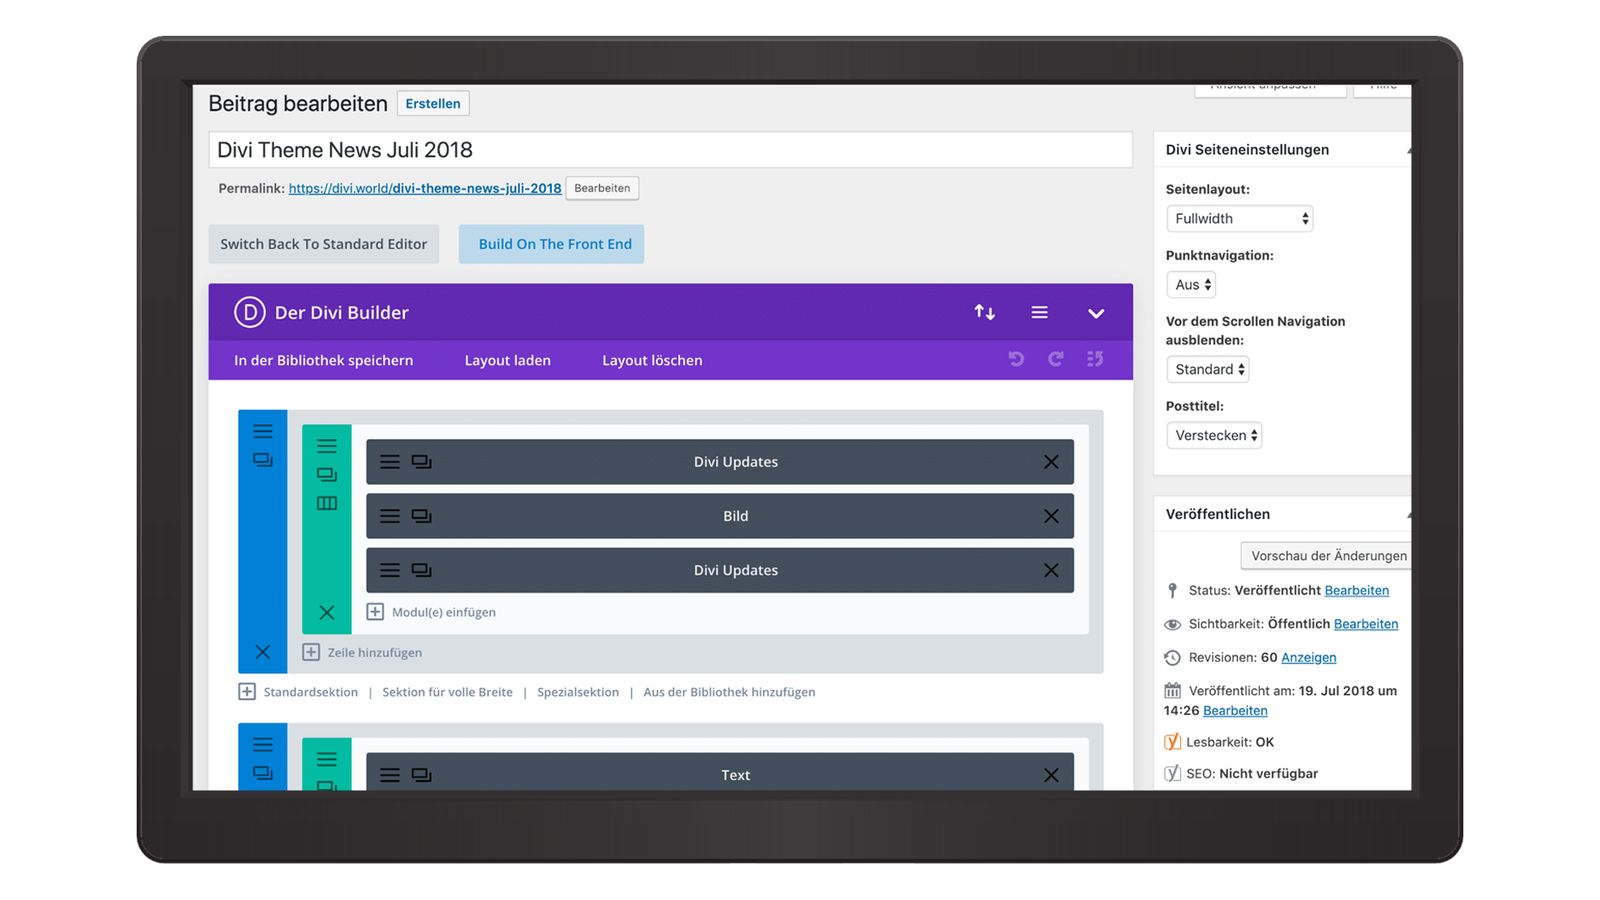
Task: Edit Status via Bearbeiten link
Action: [x=1356, y=590]
